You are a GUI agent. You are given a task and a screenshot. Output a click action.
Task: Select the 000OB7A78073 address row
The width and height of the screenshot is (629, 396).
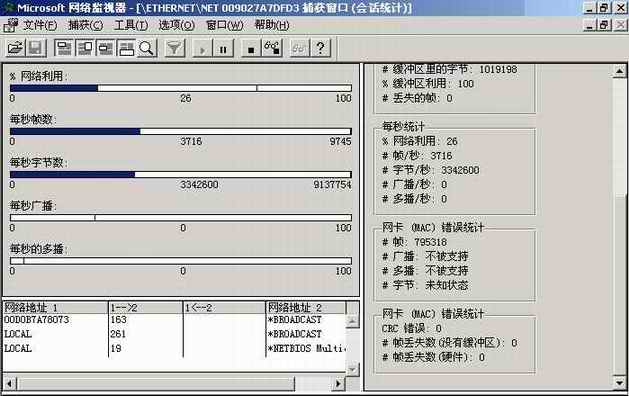point(174,320)
